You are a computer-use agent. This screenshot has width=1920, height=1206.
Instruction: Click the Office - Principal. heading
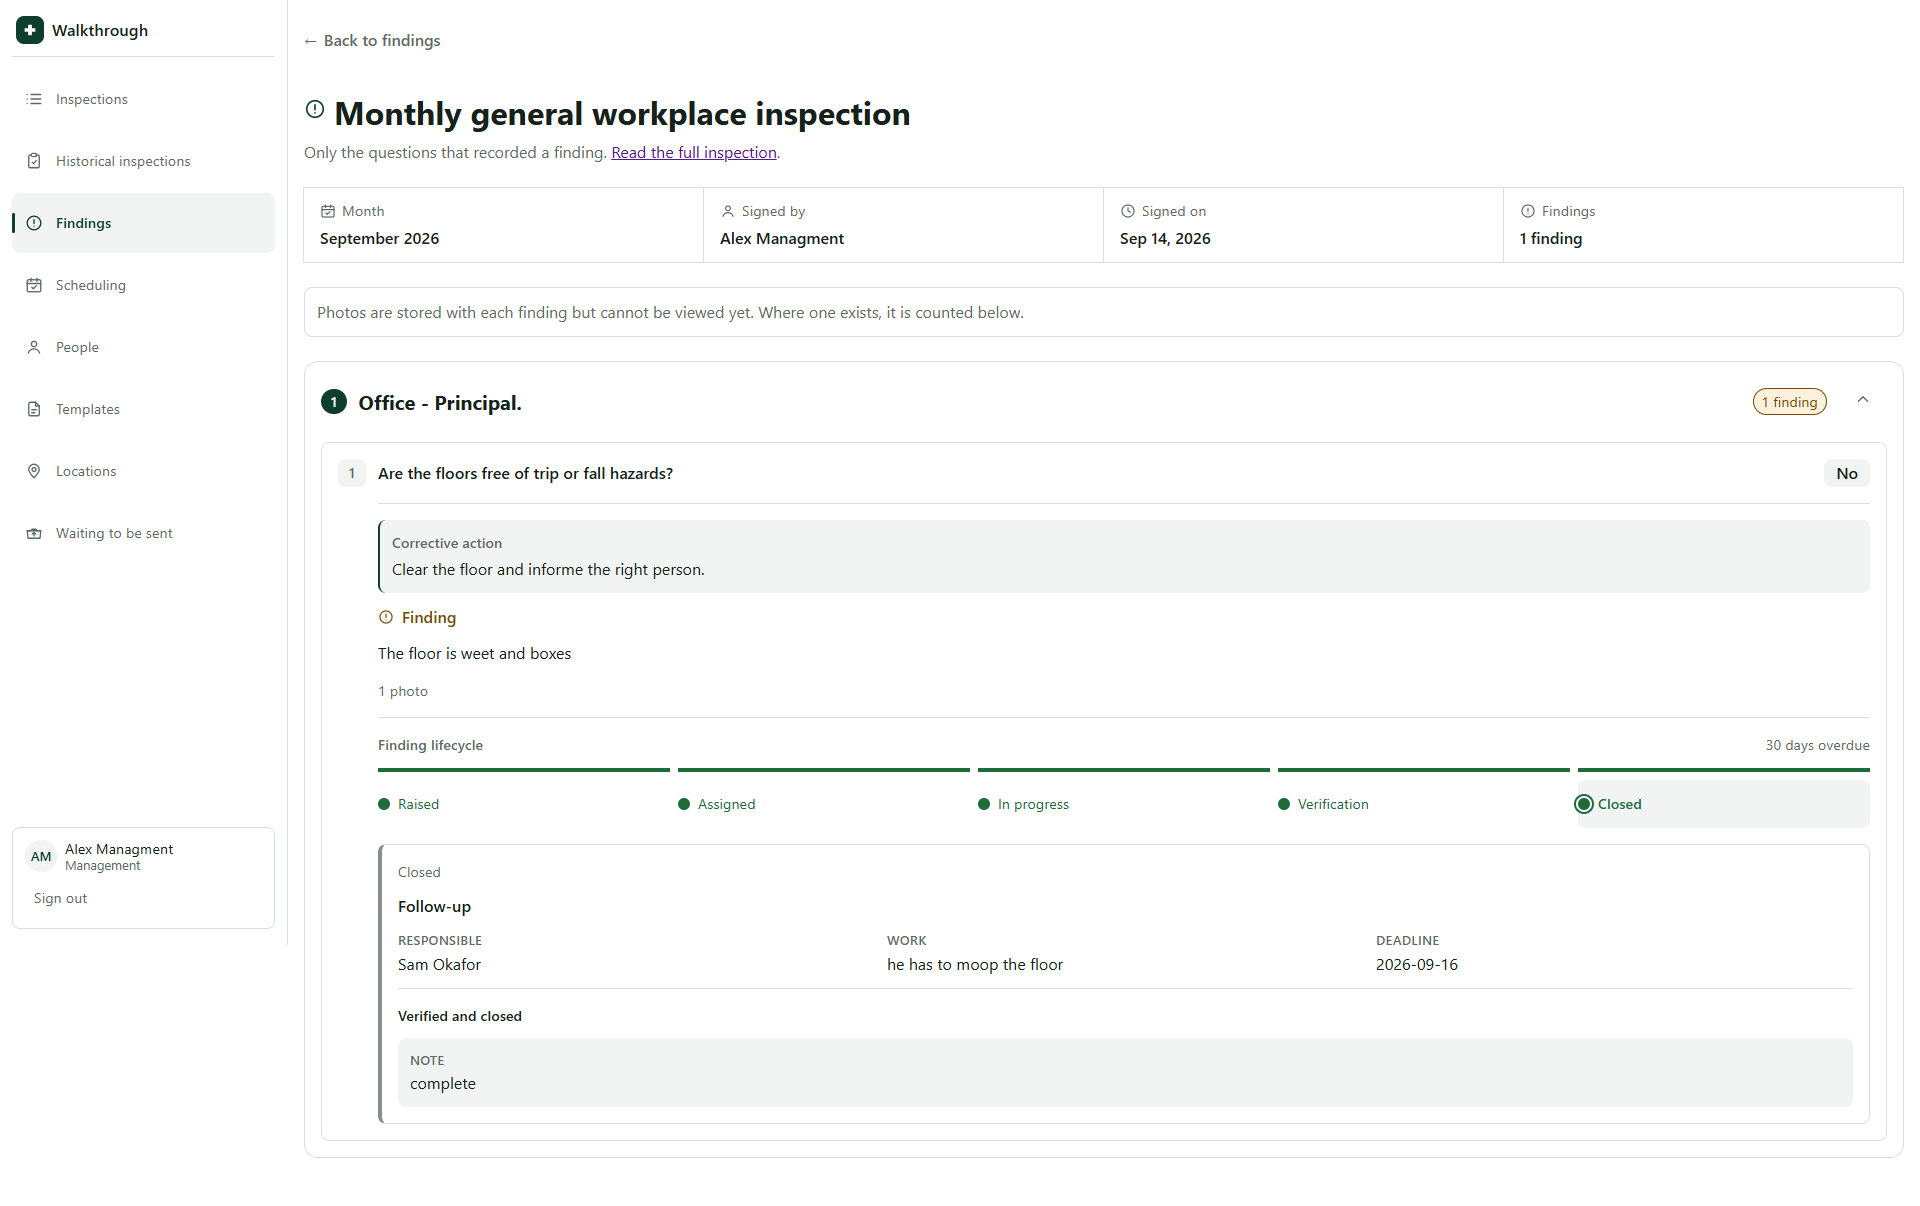click(440, 403)
